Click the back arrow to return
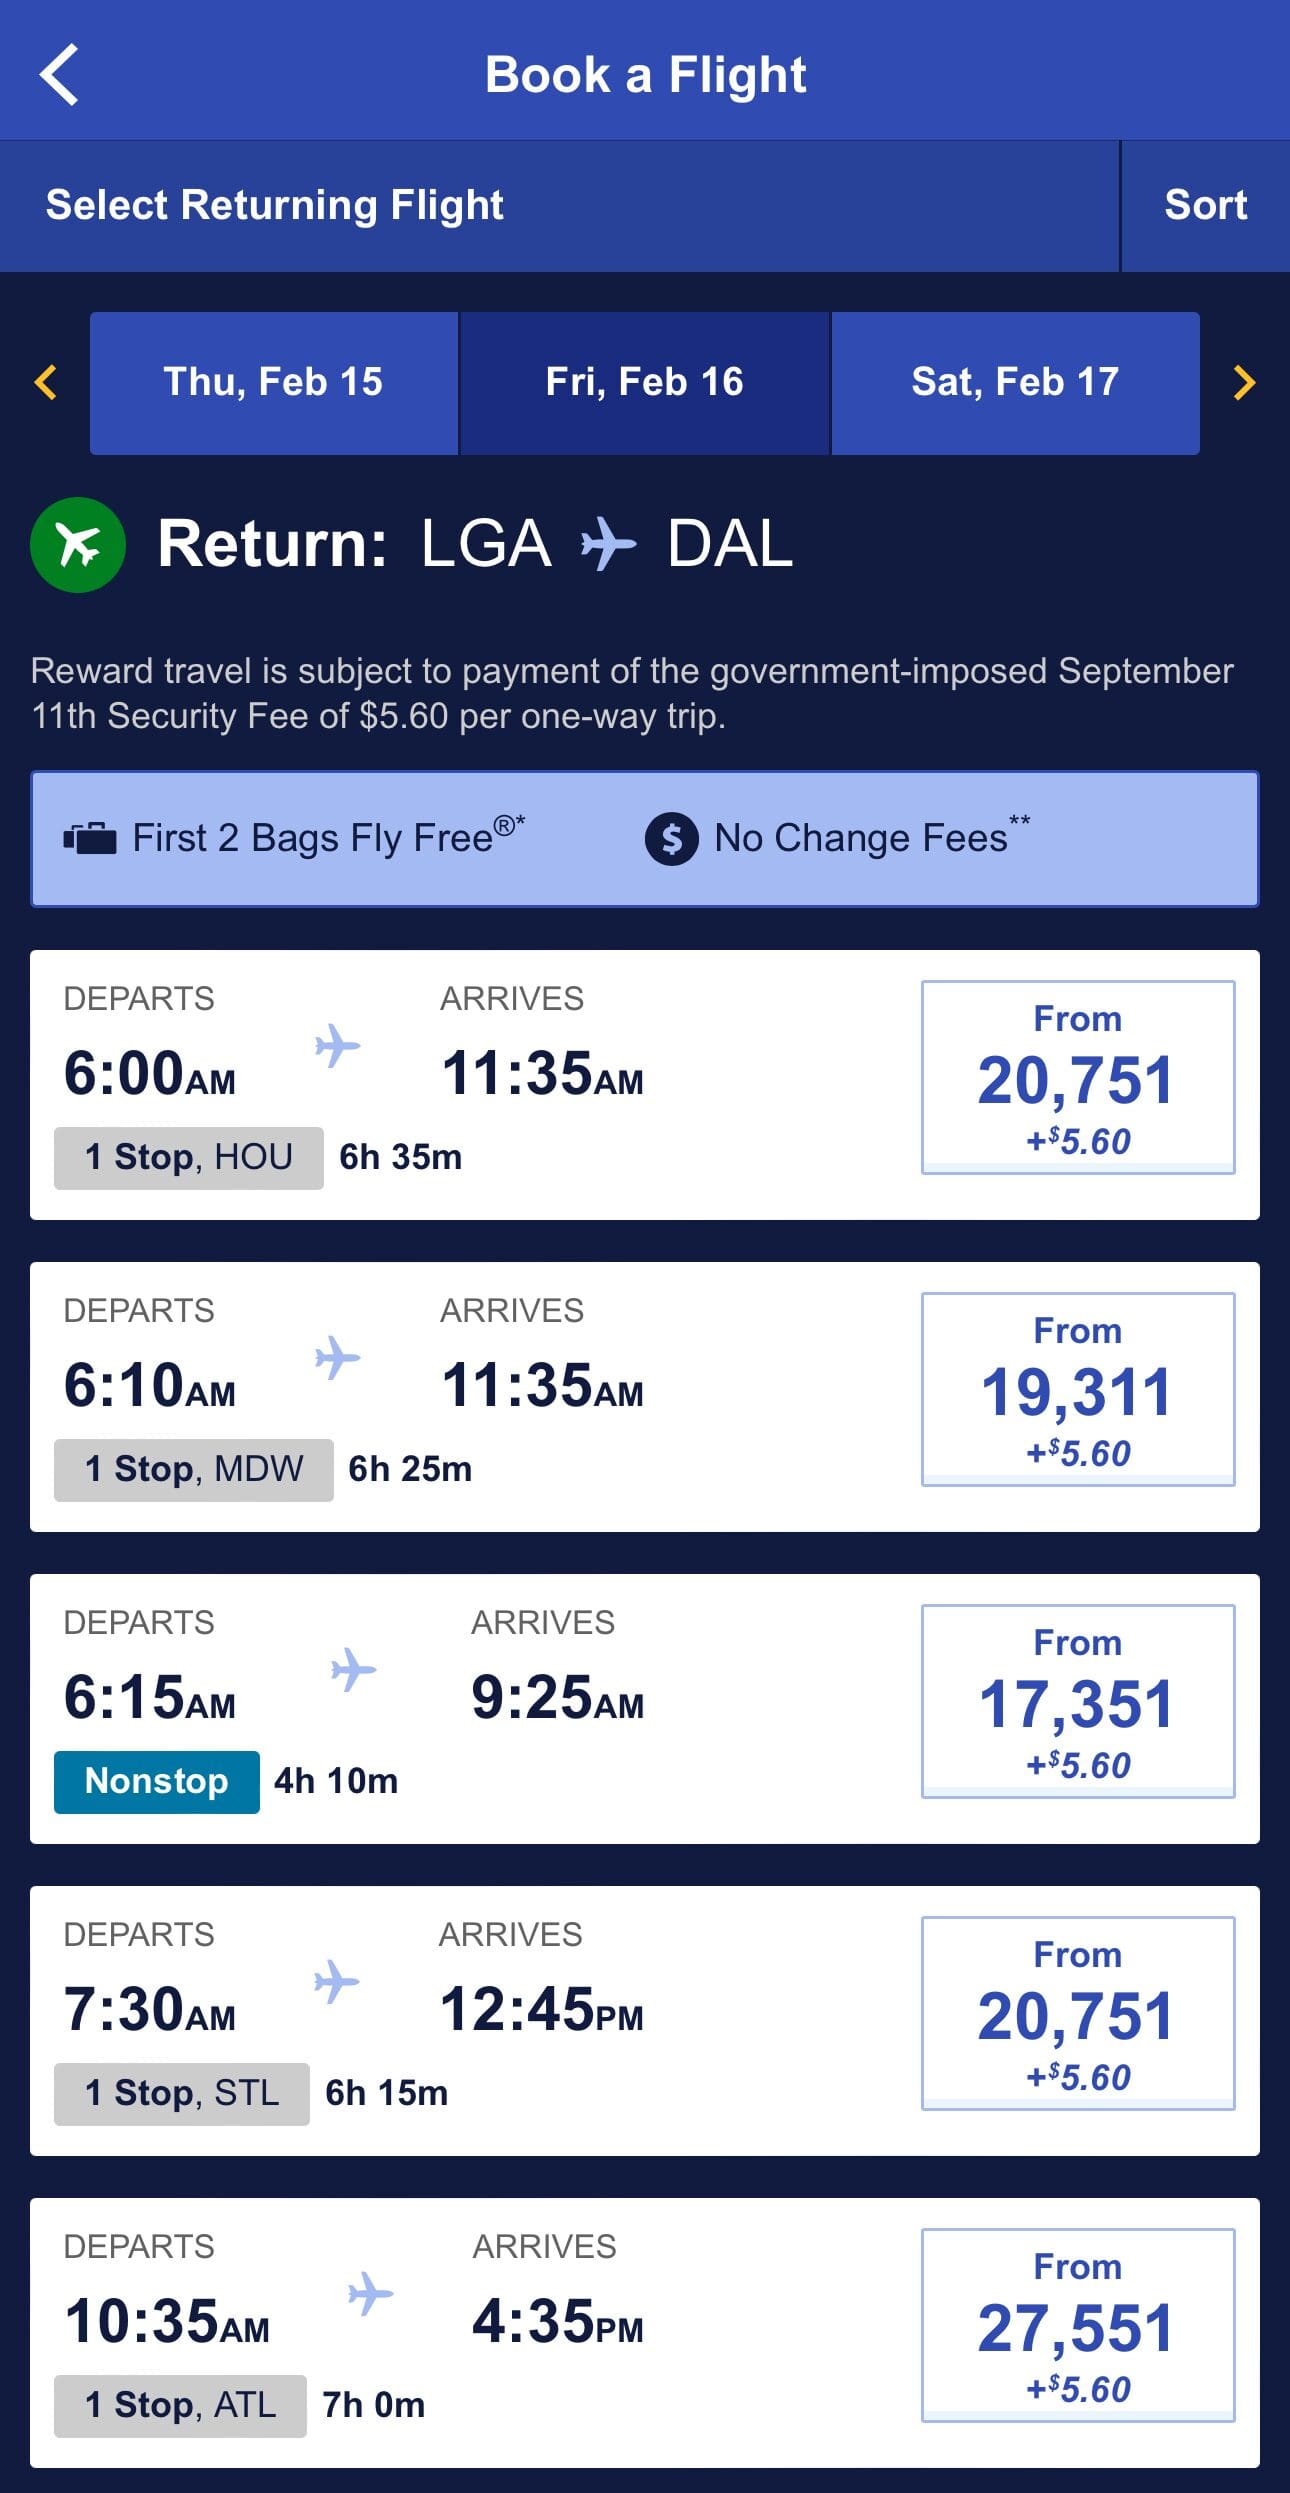 tap(60, 72)
